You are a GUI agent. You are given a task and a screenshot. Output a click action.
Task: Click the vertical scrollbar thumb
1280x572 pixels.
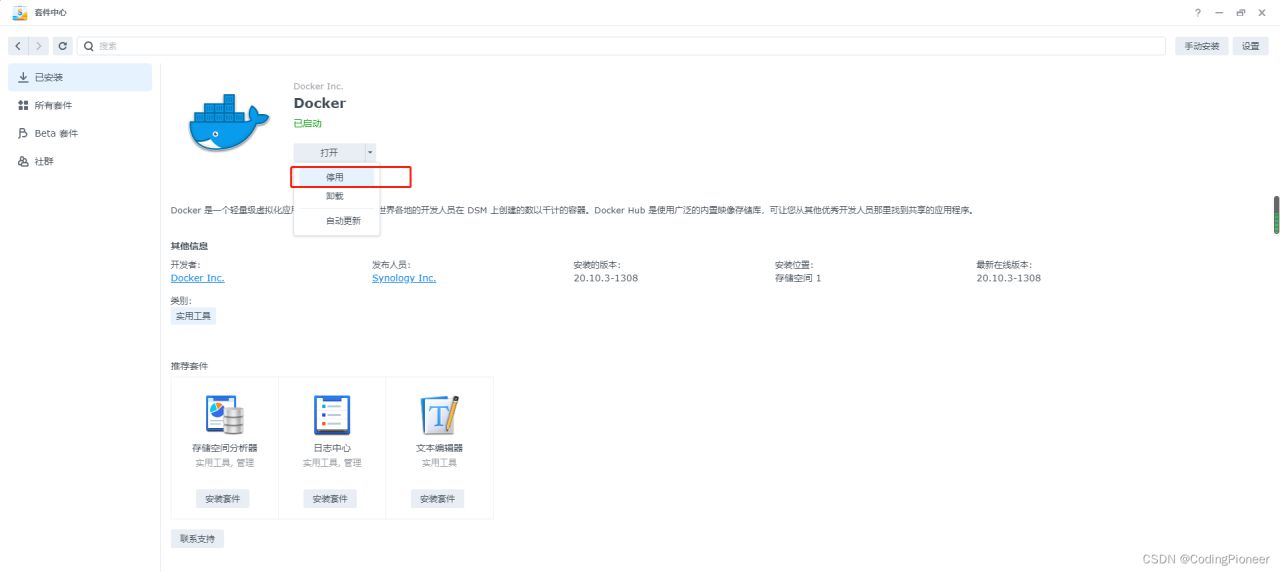point(1276,215)
